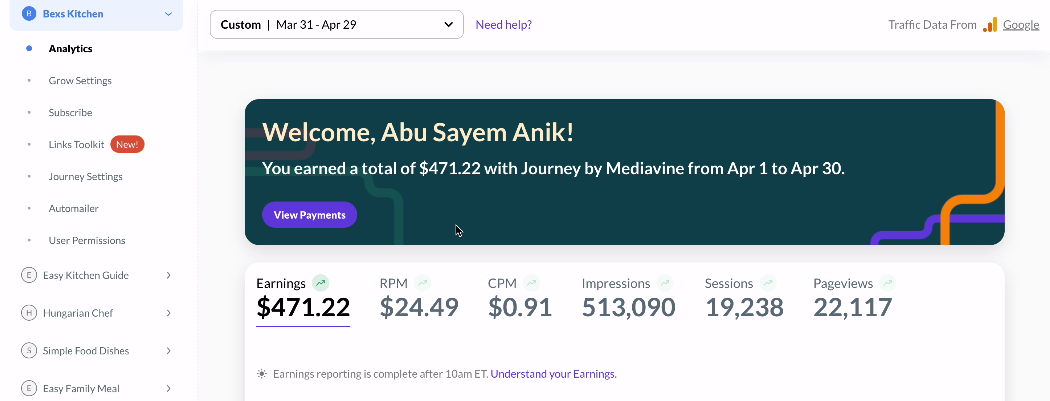The width and height of the screenshot is (1050, 401).
Task: Follow the Understand your Earnings link
Action: point(554,374)
